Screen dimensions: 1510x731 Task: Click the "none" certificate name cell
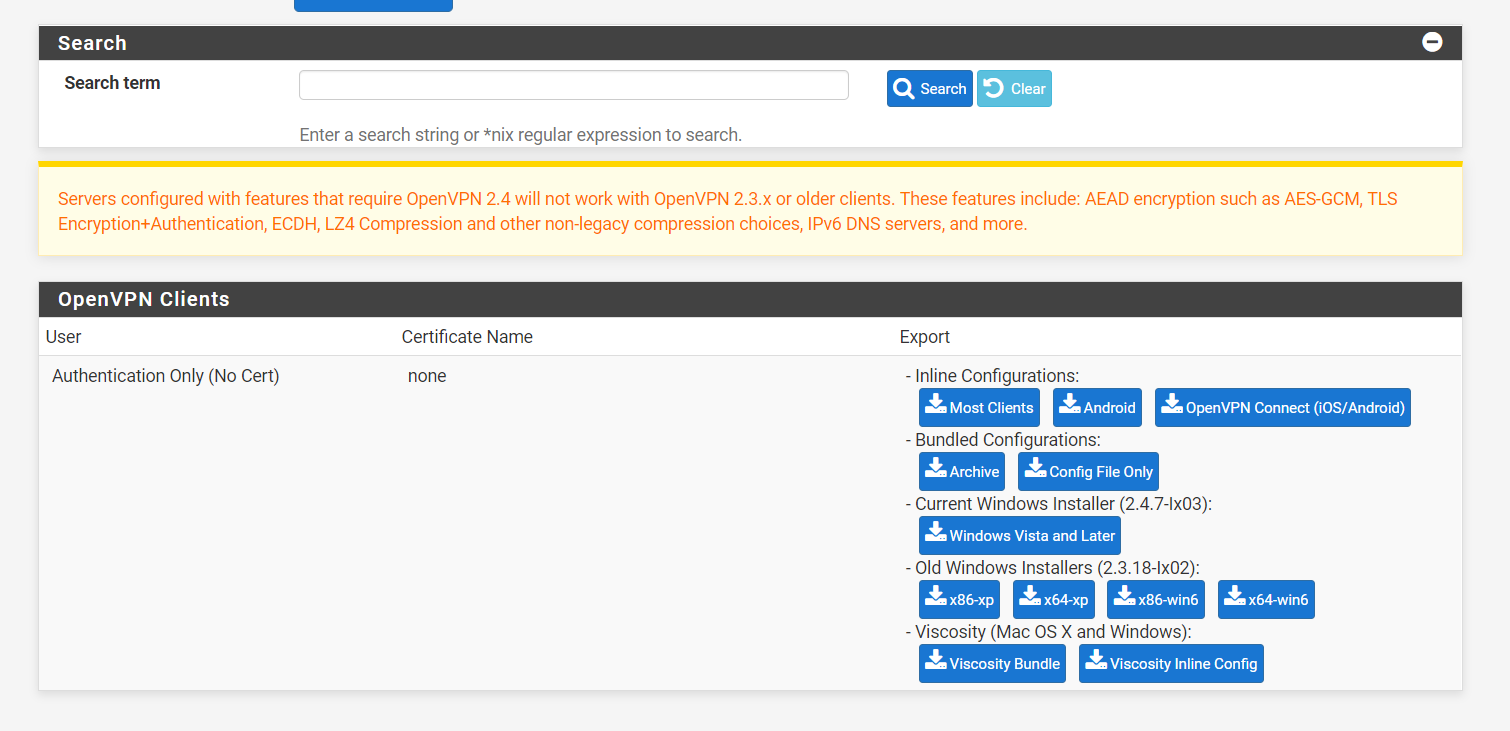[x=427, y=376]
